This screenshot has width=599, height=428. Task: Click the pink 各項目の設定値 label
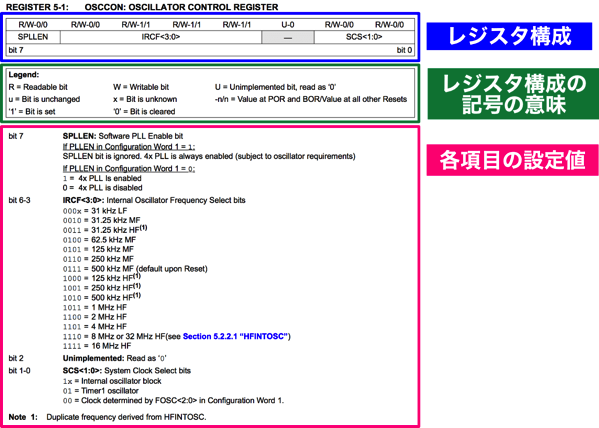tap(512, 160)
